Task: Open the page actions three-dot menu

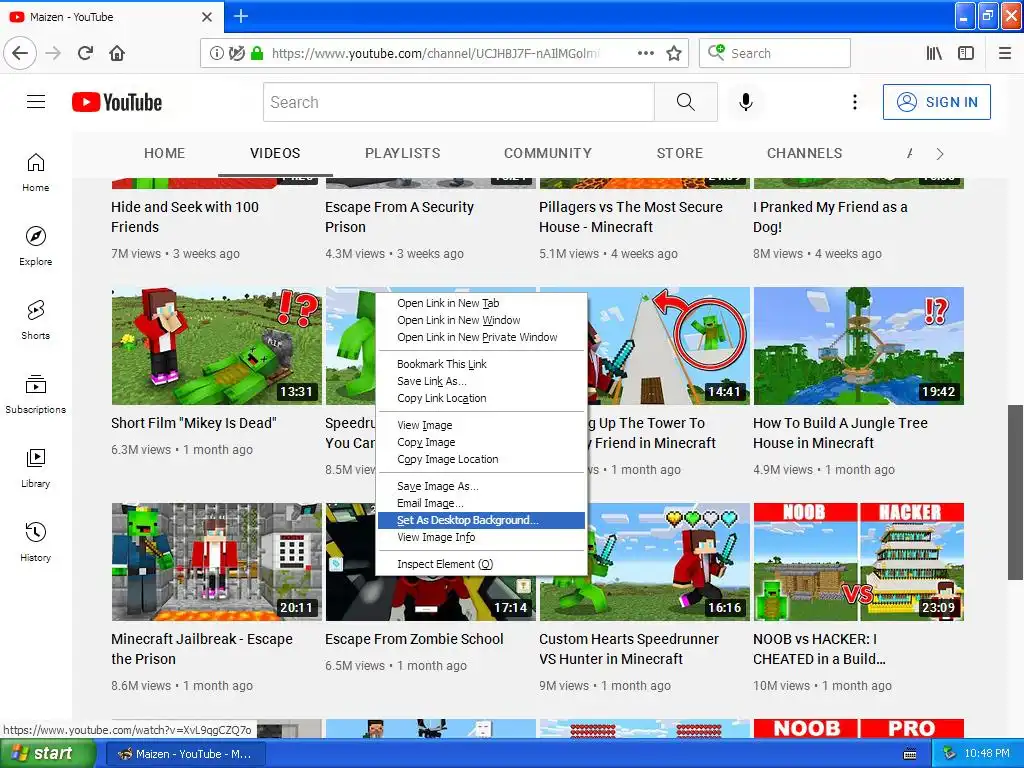Action: 646,54
